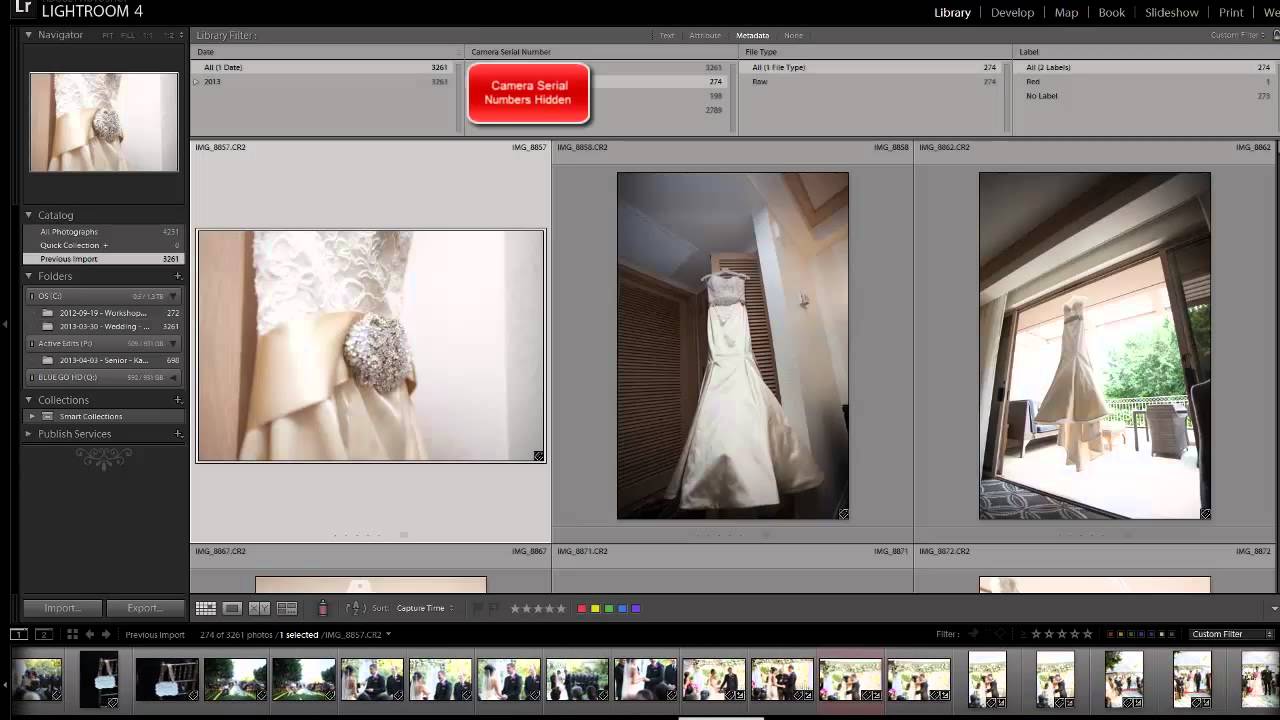
Task: Collapse the Folders panel
Action: pyautogui.click(x=29, y=276)
